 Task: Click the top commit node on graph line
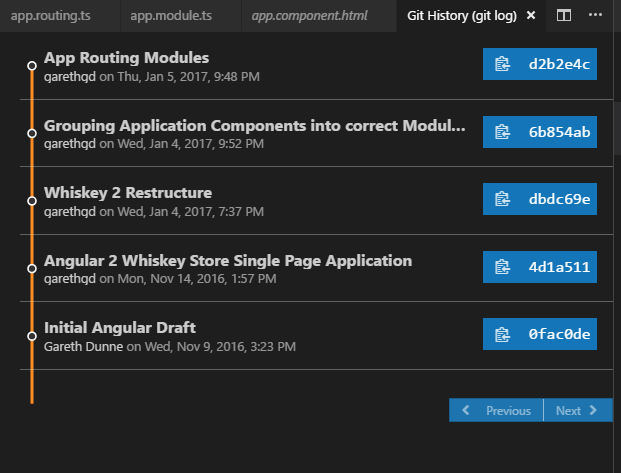[x=32, y=65]
